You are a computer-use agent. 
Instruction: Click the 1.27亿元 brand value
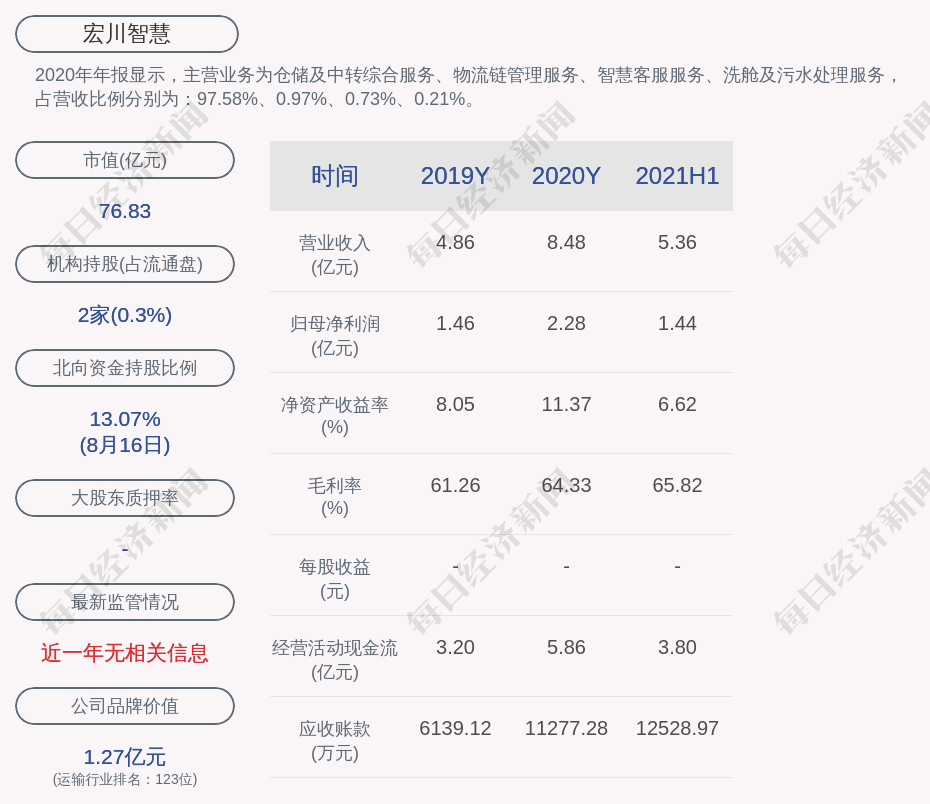(x=125, y=757)
